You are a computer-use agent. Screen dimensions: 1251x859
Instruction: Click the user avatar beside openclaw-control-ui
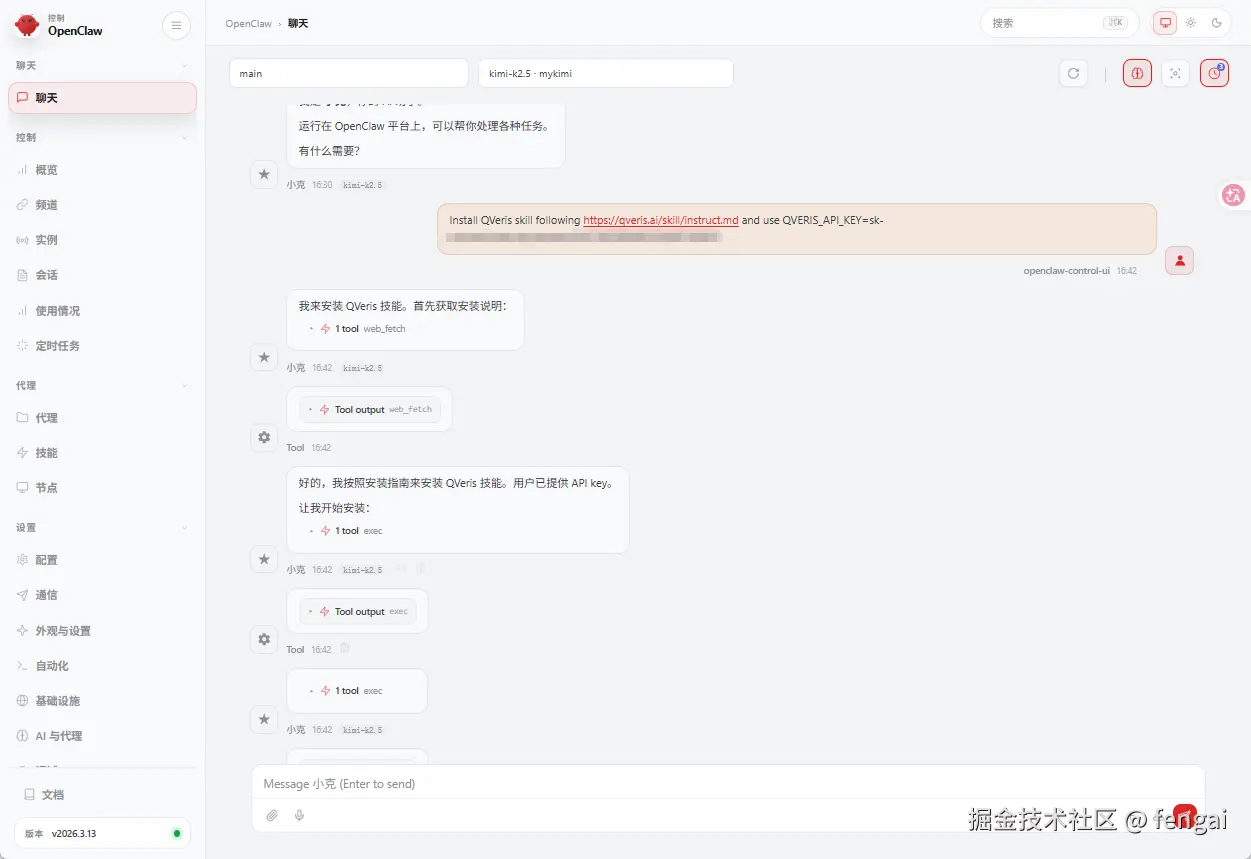tap(1180, 261)
